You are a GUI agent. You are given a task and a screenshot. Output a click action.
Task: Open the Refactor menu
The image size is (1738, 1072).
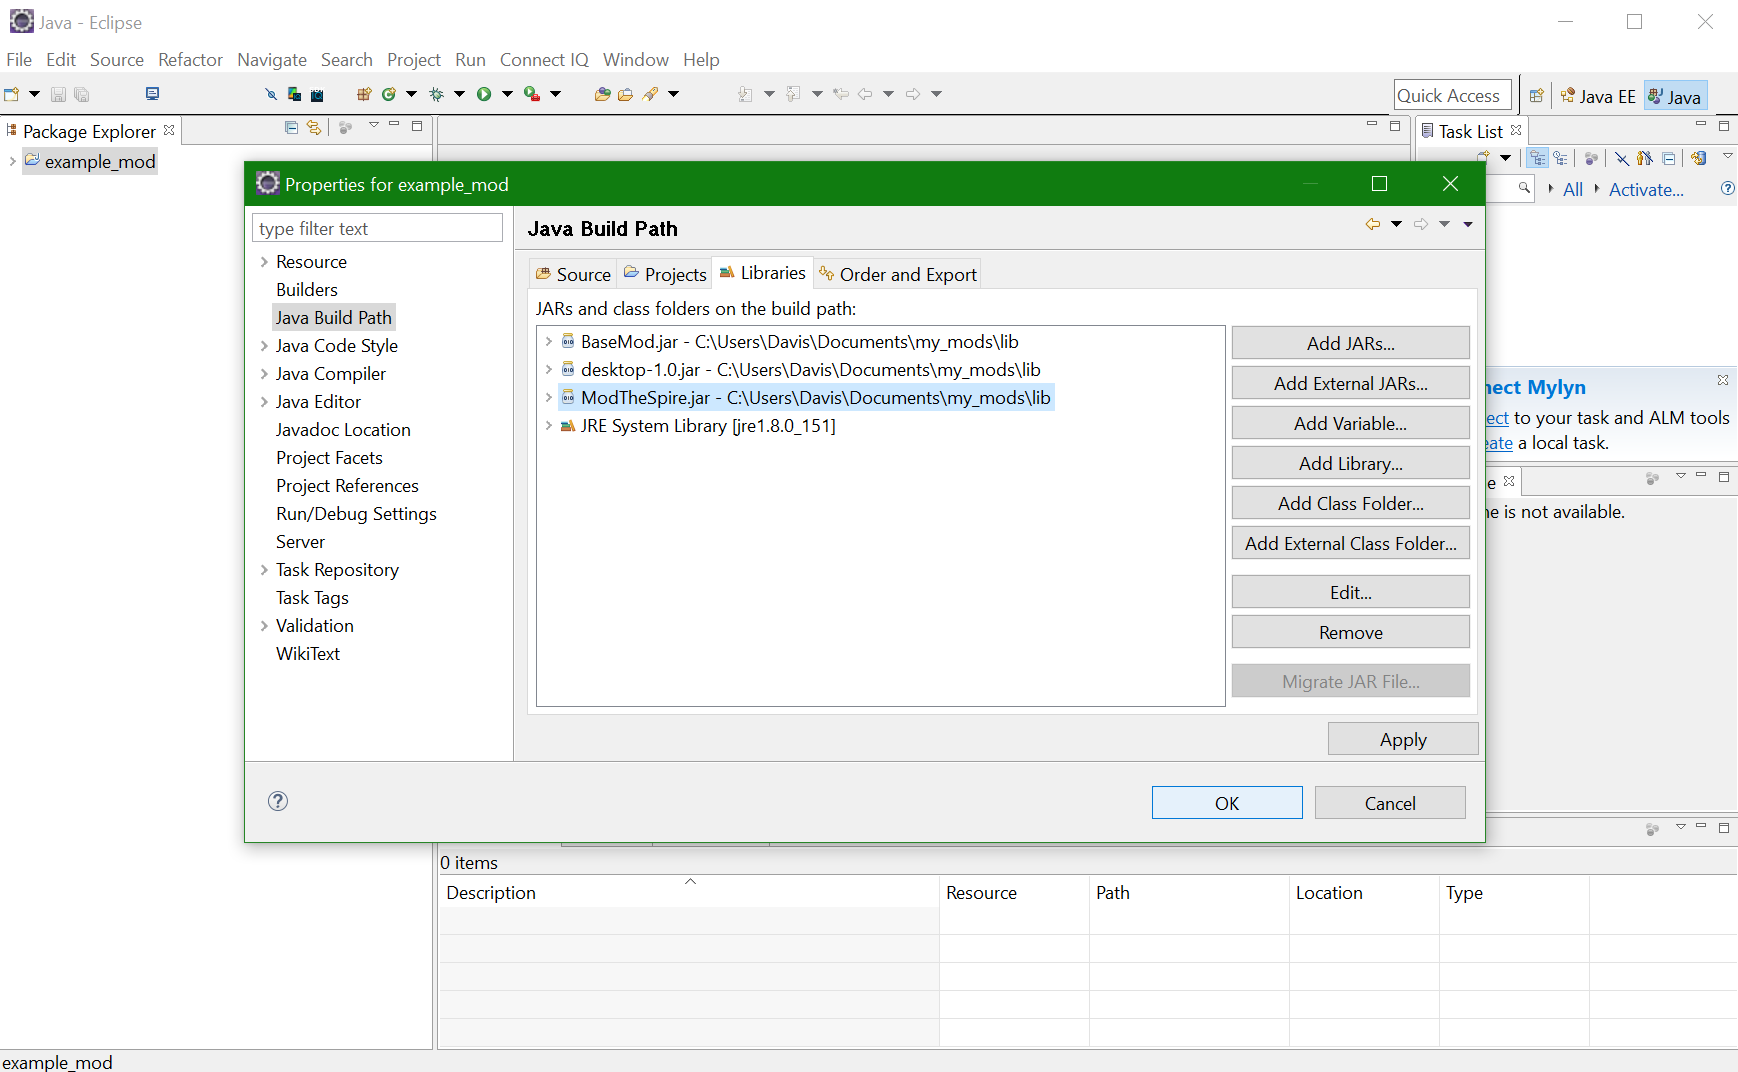(x=190, y=60)
